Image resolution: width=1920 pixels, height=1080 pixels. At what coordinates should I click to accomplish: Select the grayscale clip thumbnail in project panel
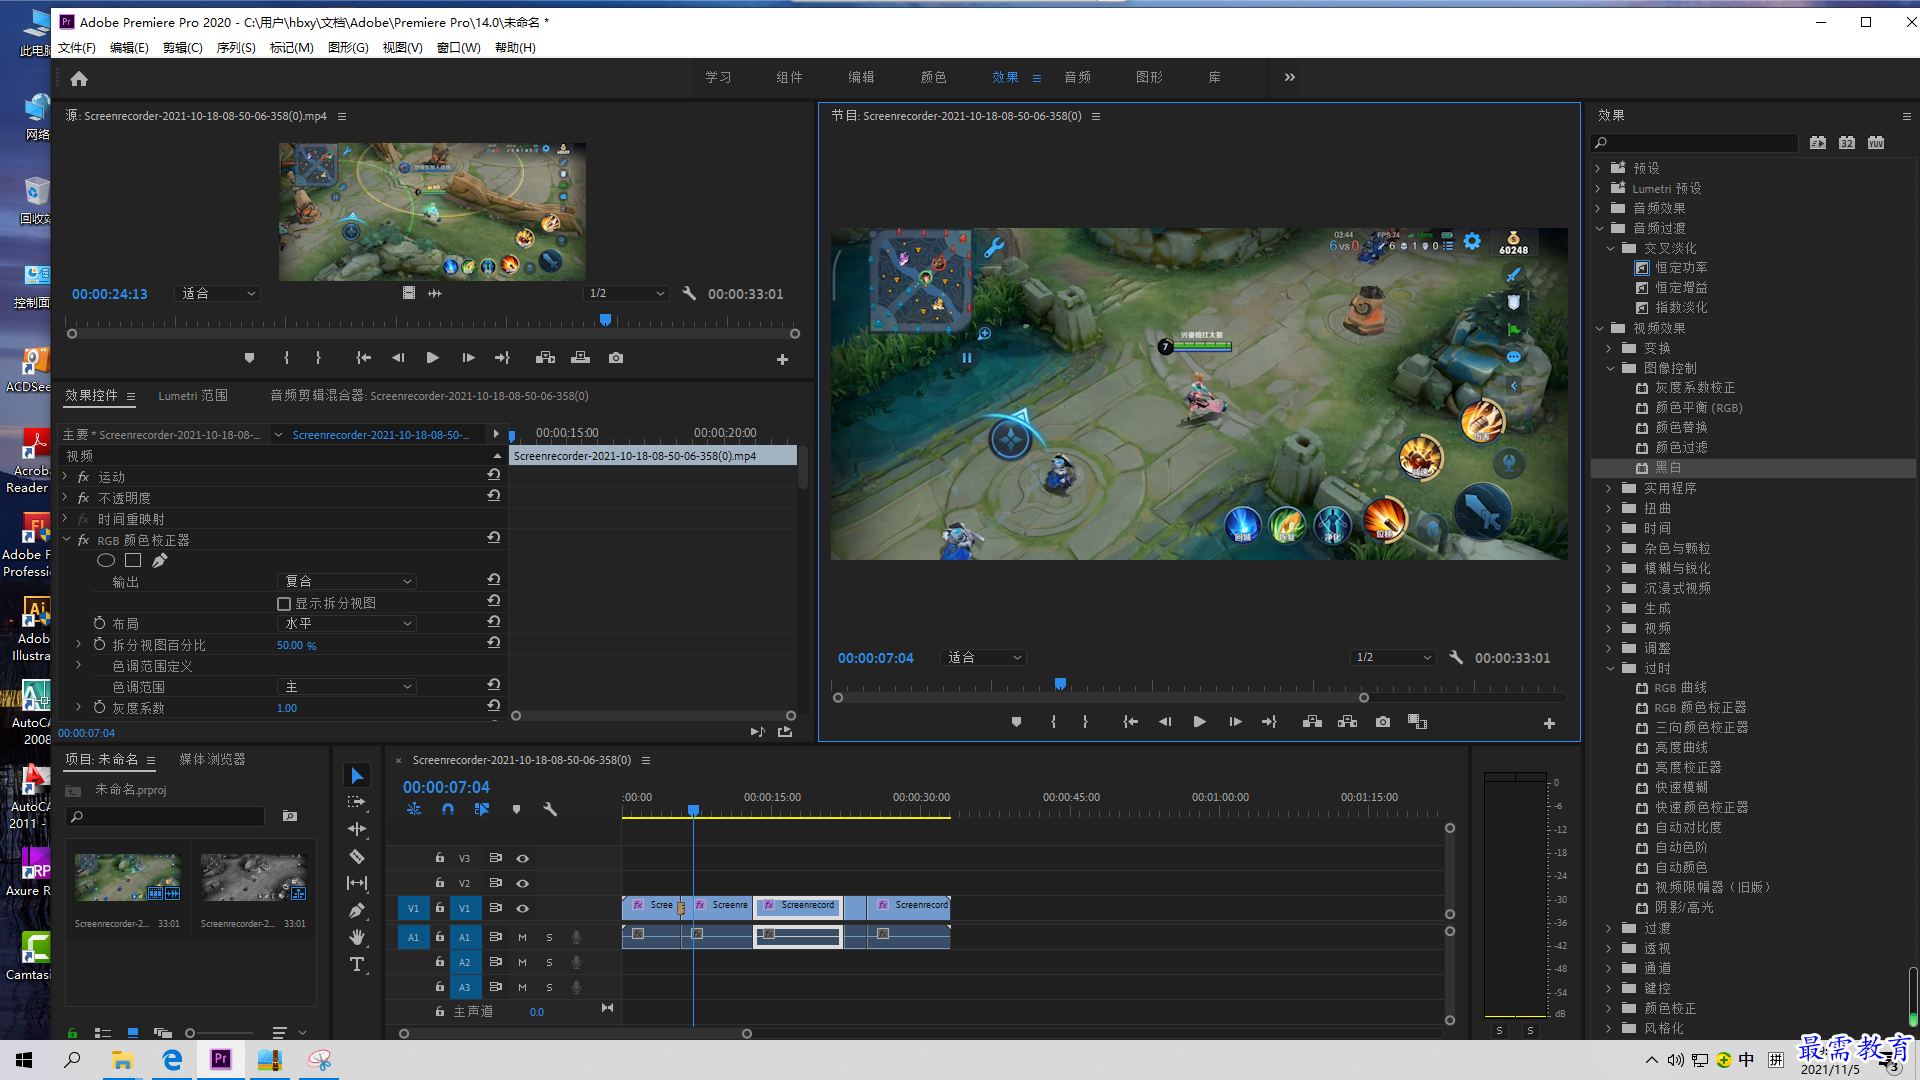pyautogui.click(x=253, y=878)
